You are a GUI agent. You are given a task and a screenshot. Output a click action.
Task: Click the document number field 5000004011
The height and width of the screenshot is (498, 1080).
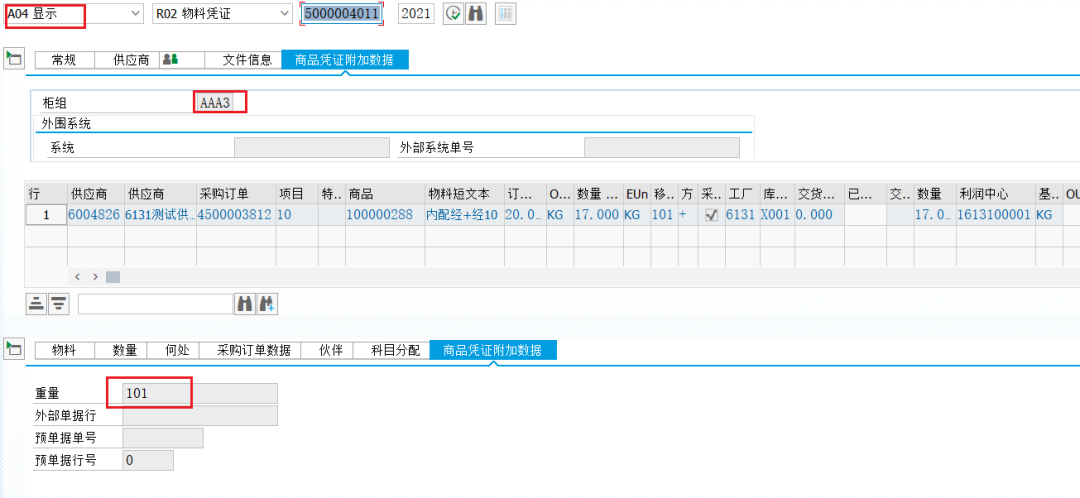[x=342, y=14]
